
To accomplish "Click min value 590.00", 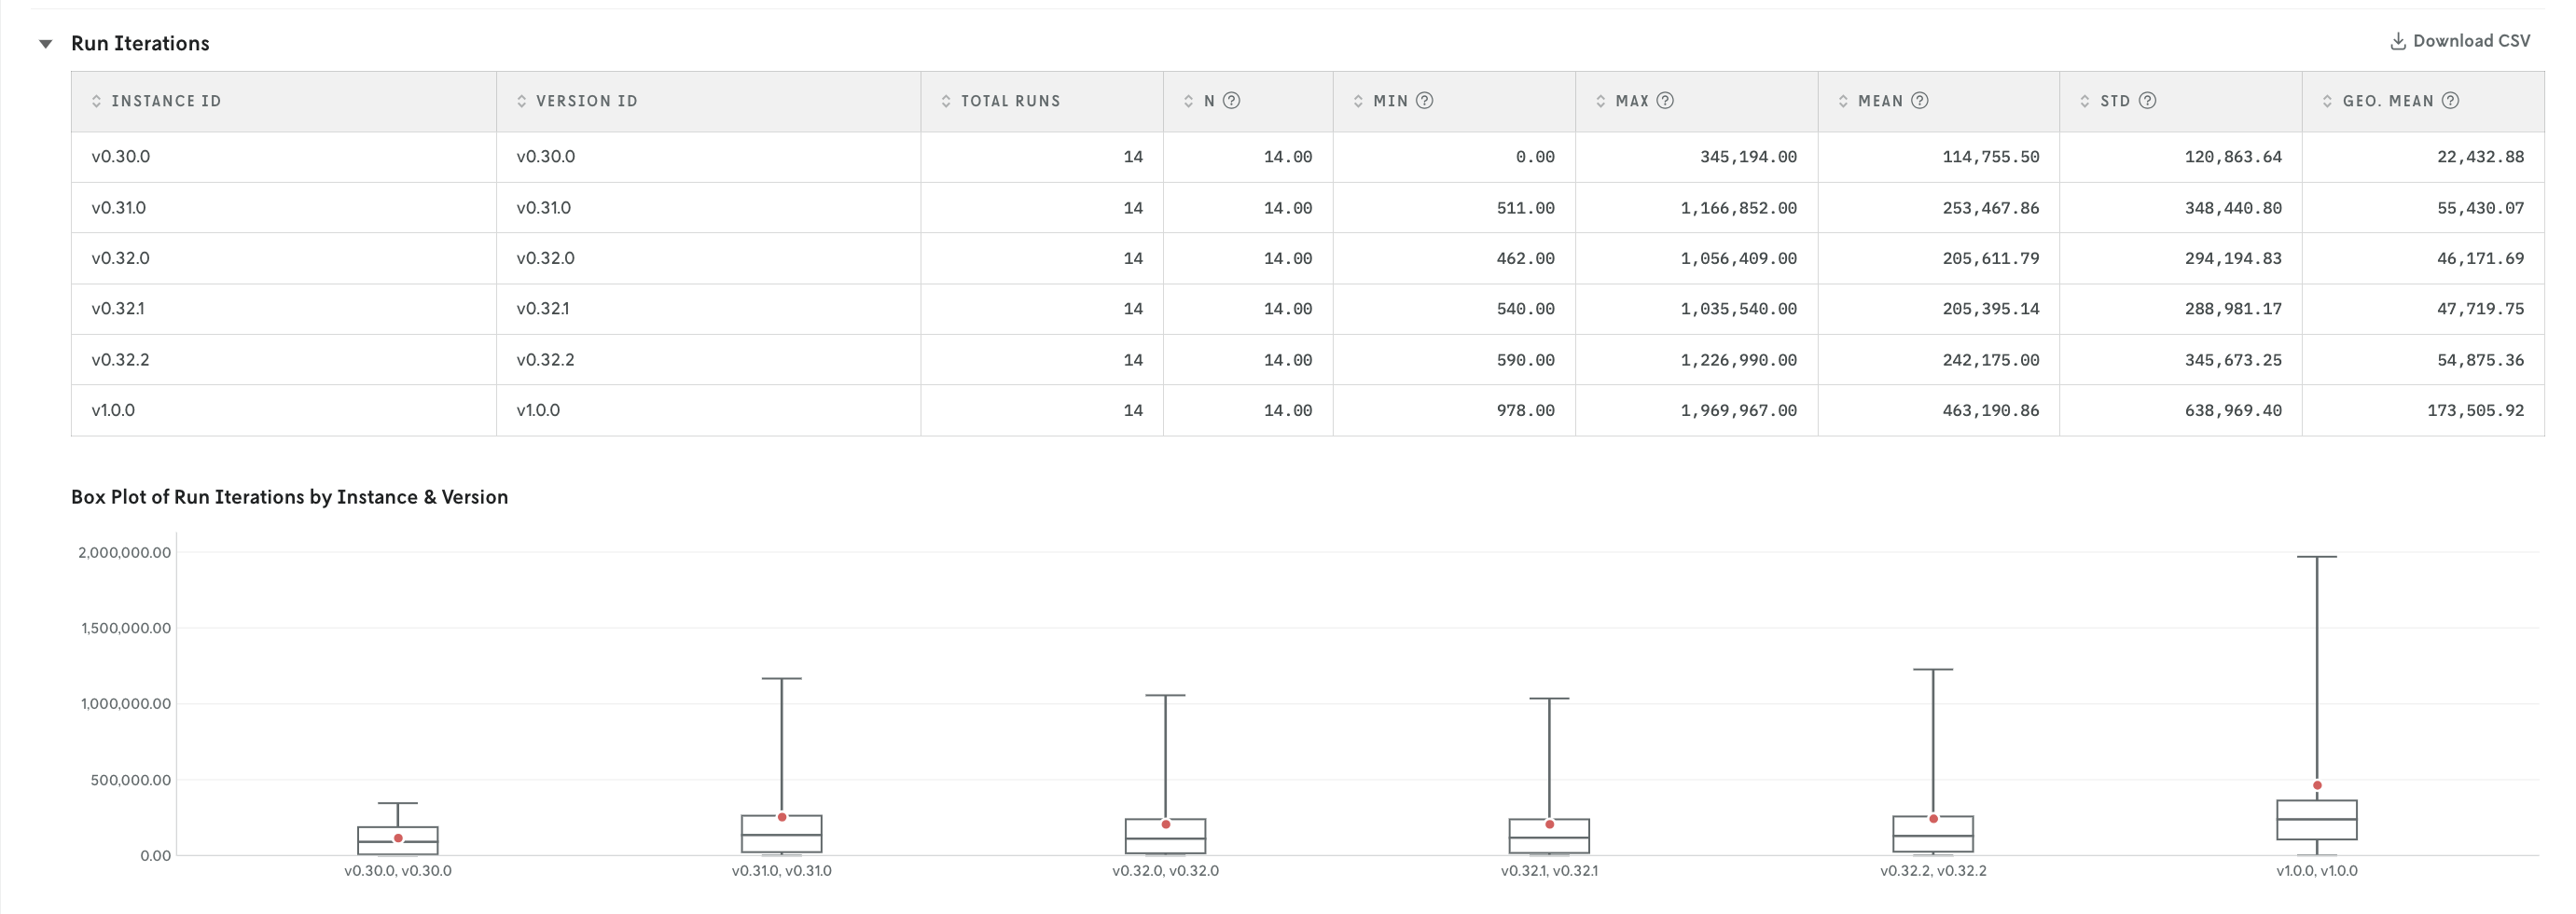I will pyautogui.click(x=1525, y=360).
